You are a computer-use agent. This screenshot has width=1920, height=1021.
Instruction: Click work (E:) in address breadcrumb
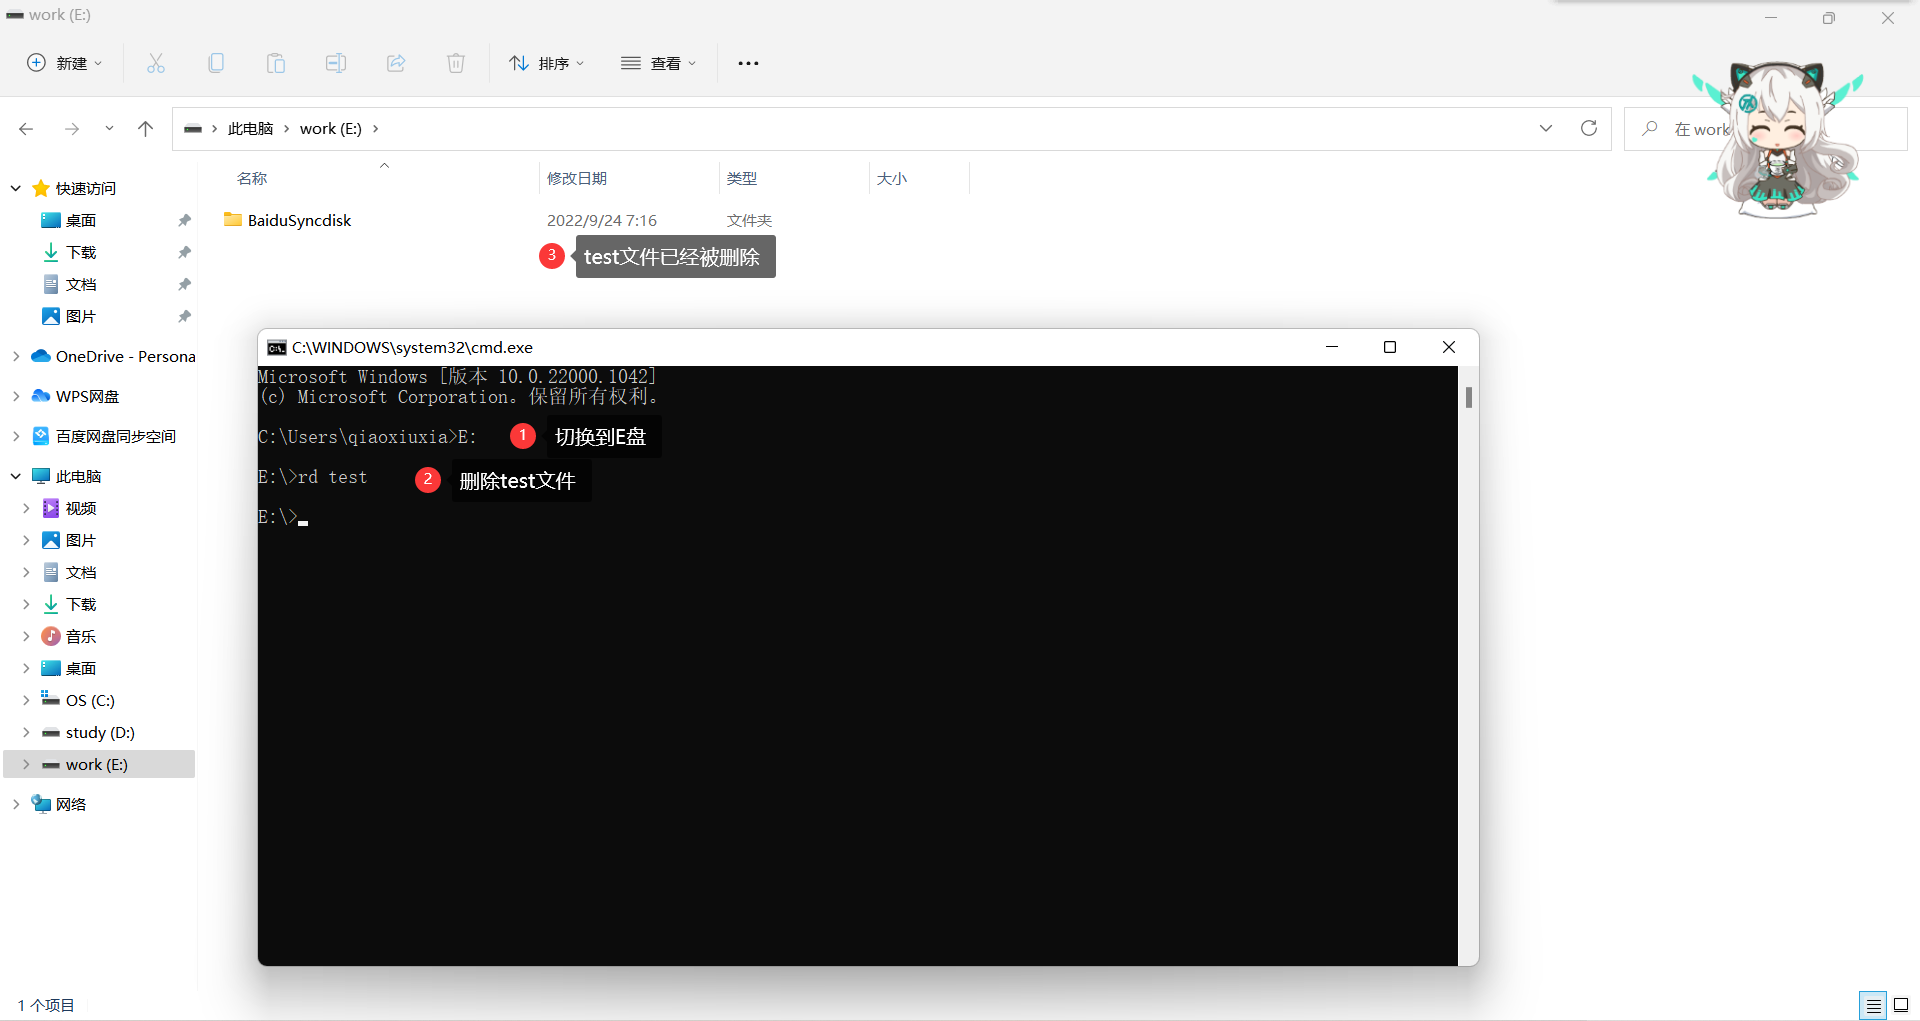pos(331,128)
